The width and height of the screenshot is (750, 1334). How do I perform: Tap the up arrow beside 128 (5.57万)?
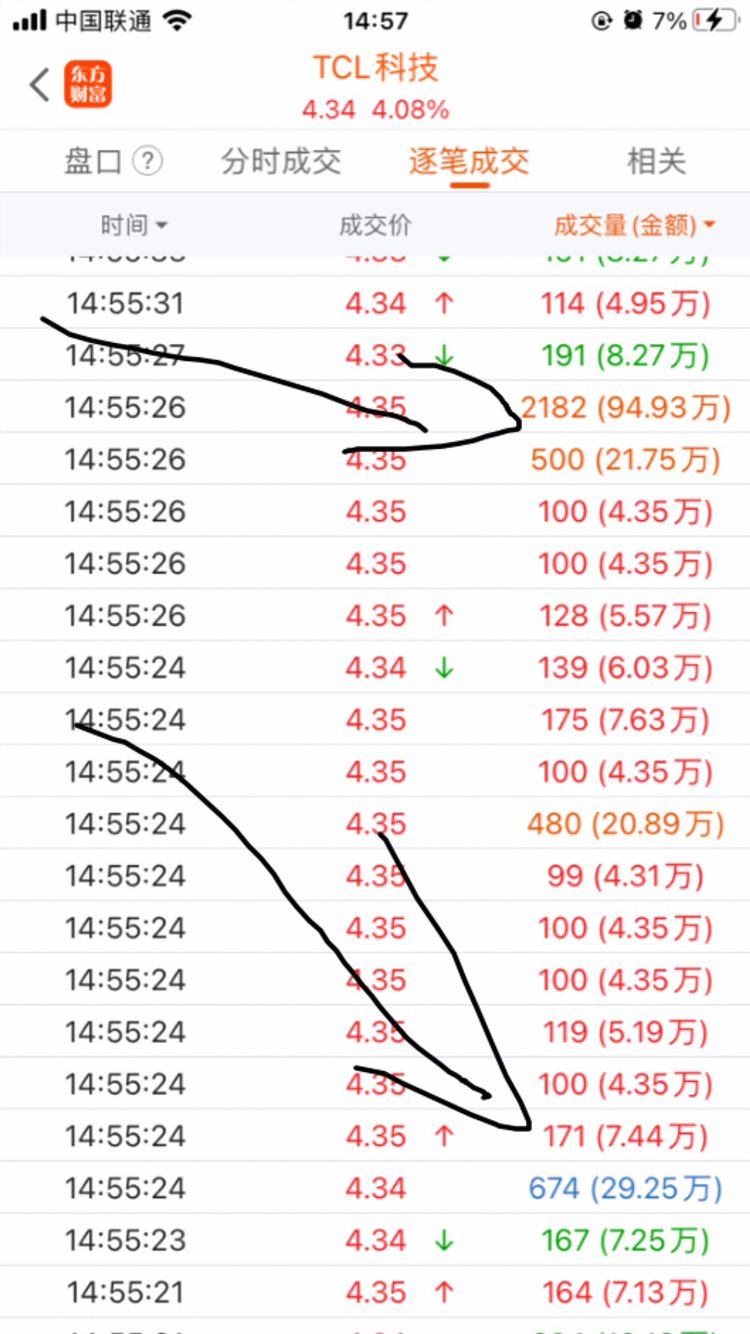(x=445, y=616)
